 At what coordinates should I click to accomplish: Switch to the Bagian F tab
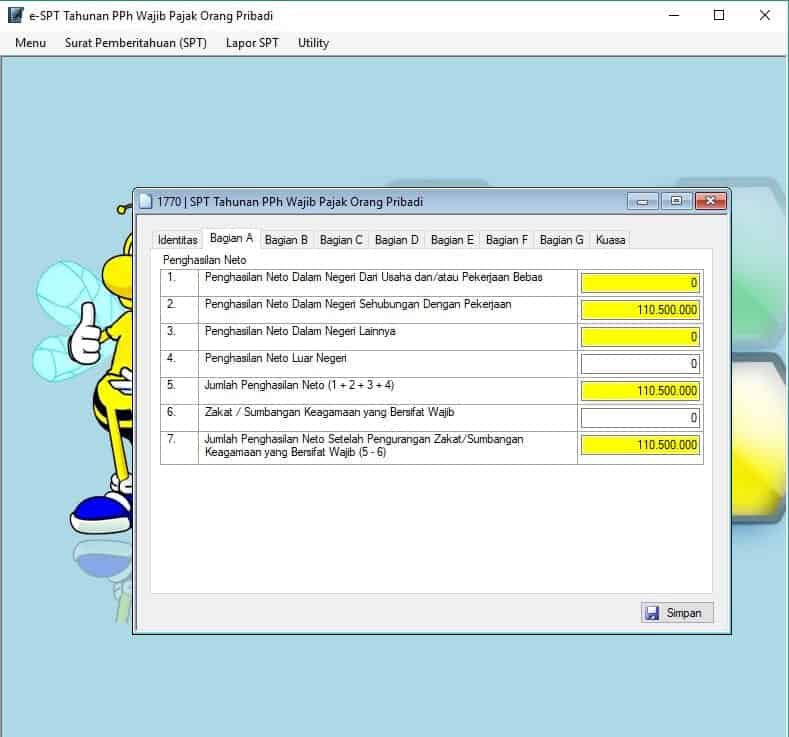pos(506,240)
